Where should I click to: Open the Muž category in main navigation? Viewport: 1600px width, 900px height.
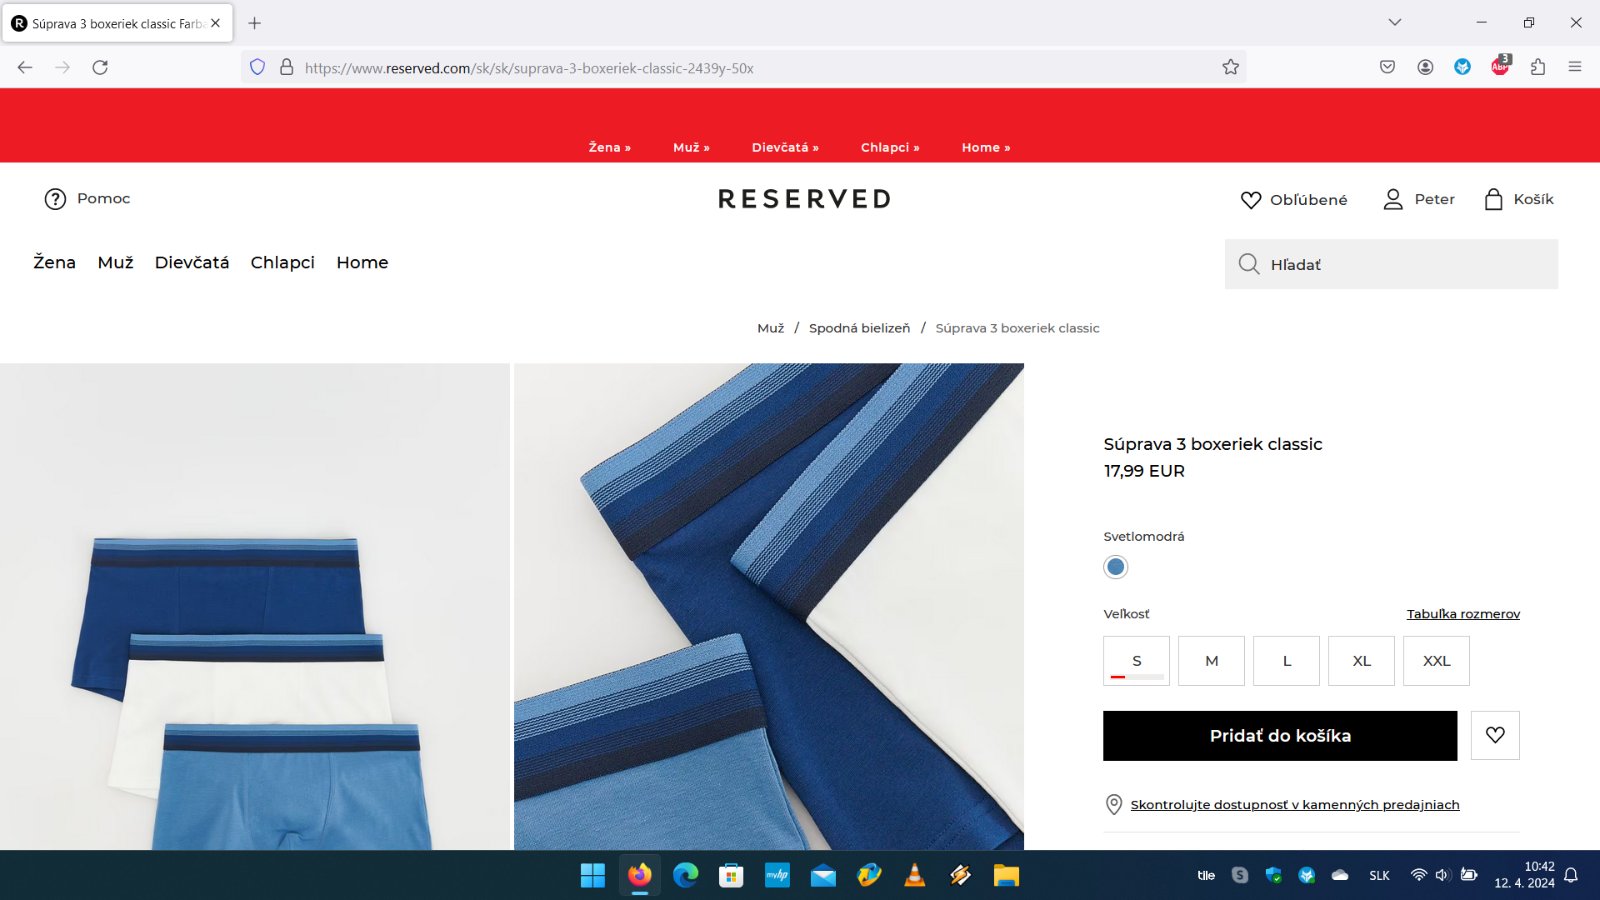[x=115, y=262]
